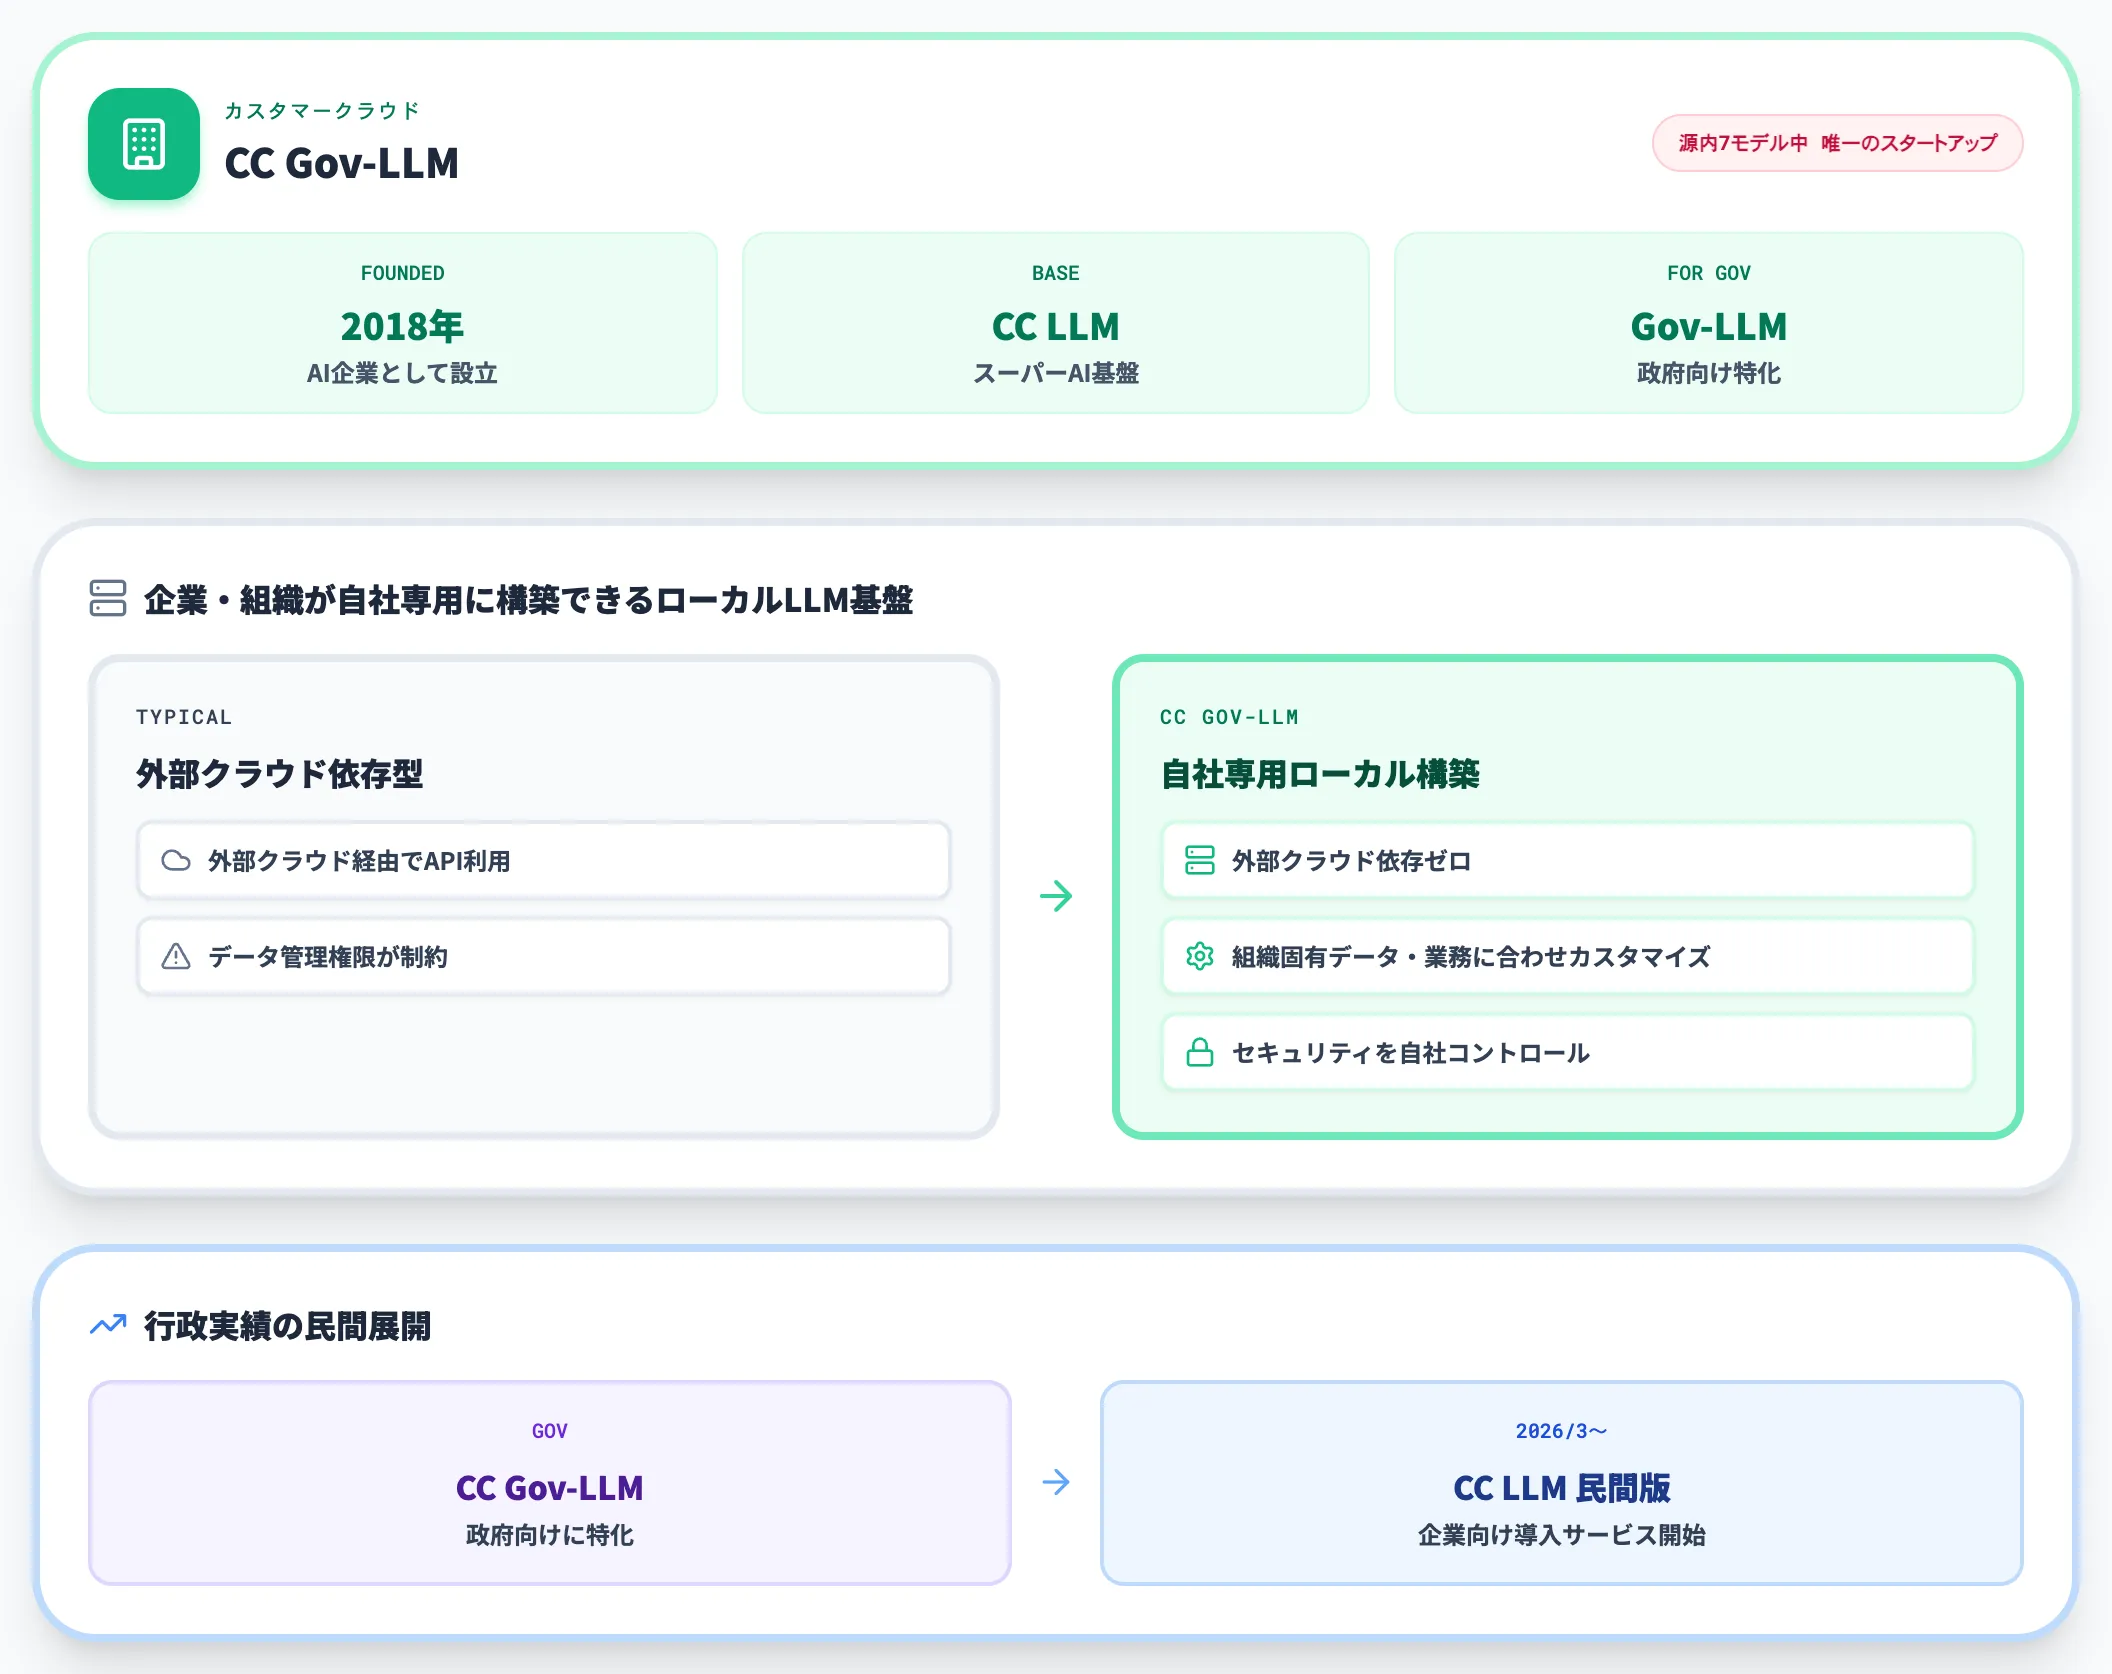Click the blue arrow between GOV and 2026/3 cards
Viewport: 2112px width, 1674px height.
pos(1056,1482)
